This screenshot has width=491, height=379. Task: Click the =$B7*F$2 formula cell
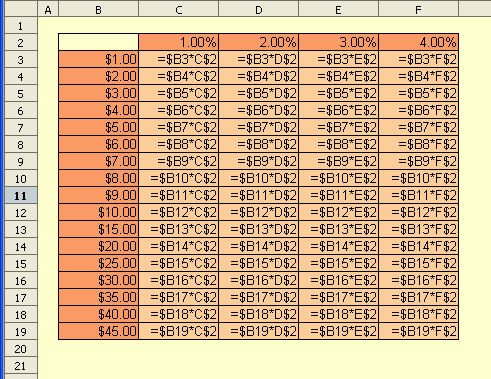pos(419,127)
